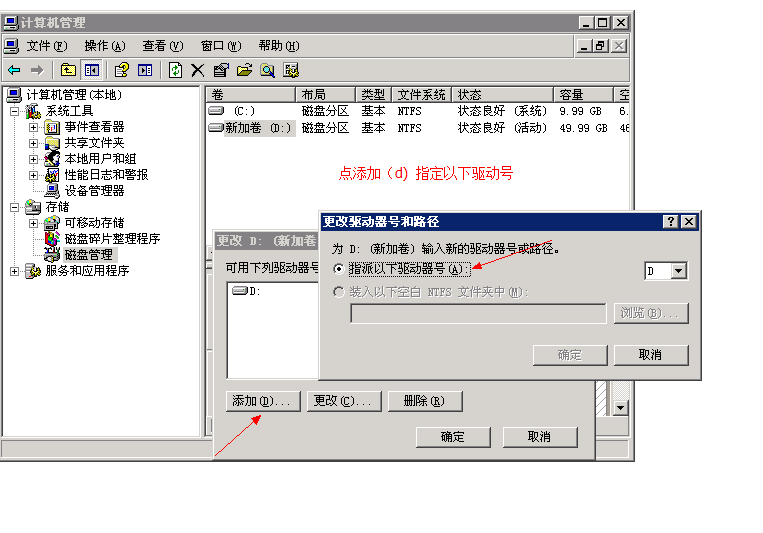
Task: Select 装入以下空白 NTFS 文件夹中 radio button
Action: [339, 292]
